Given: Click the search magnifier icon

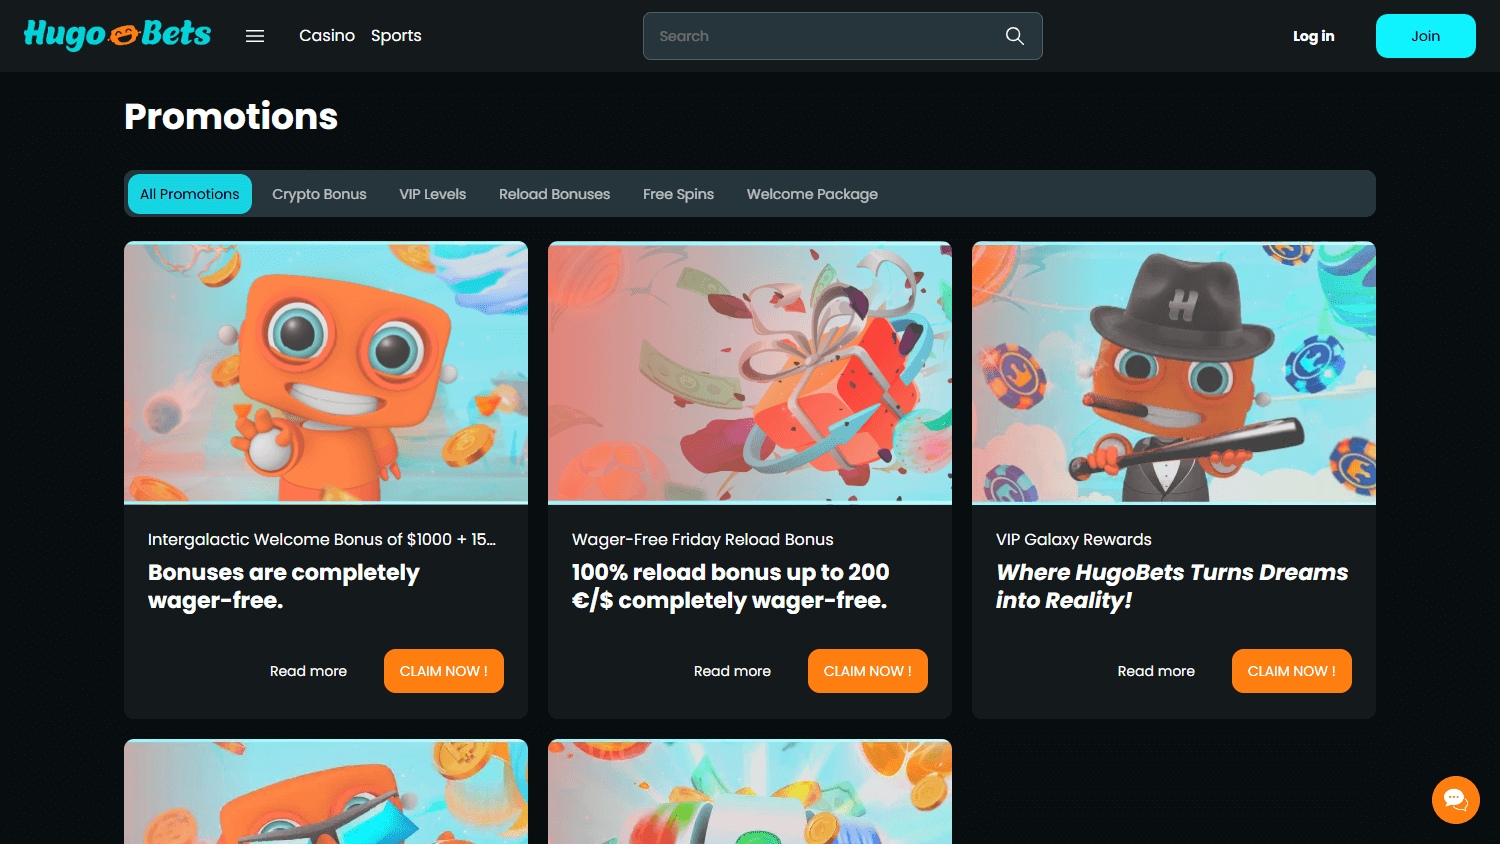Looking at the screenshot, I should point(1014,36).
